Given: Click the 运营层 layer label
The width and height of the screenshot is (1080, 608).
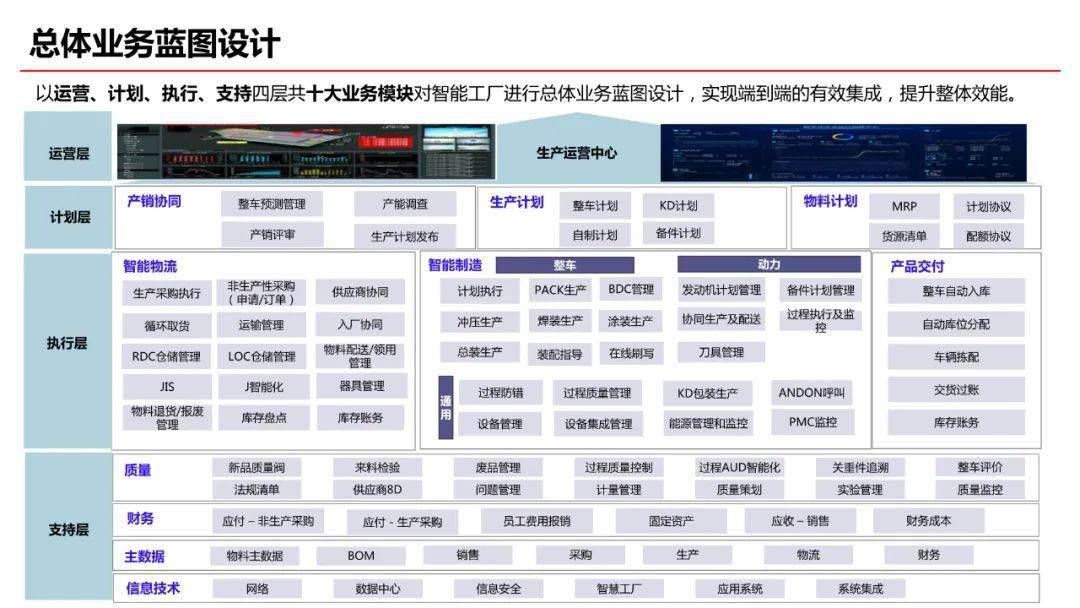Looking at the screenshot, I should tap(68, 153).
